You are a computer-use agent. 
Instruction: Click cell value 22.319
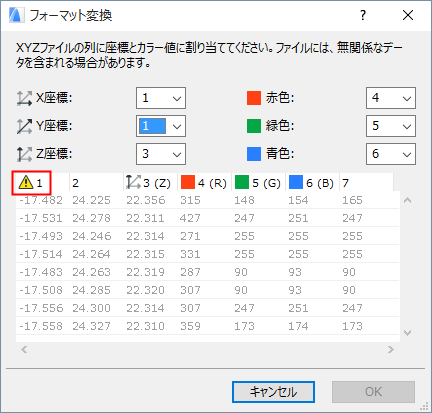click(x=146, y=272)
